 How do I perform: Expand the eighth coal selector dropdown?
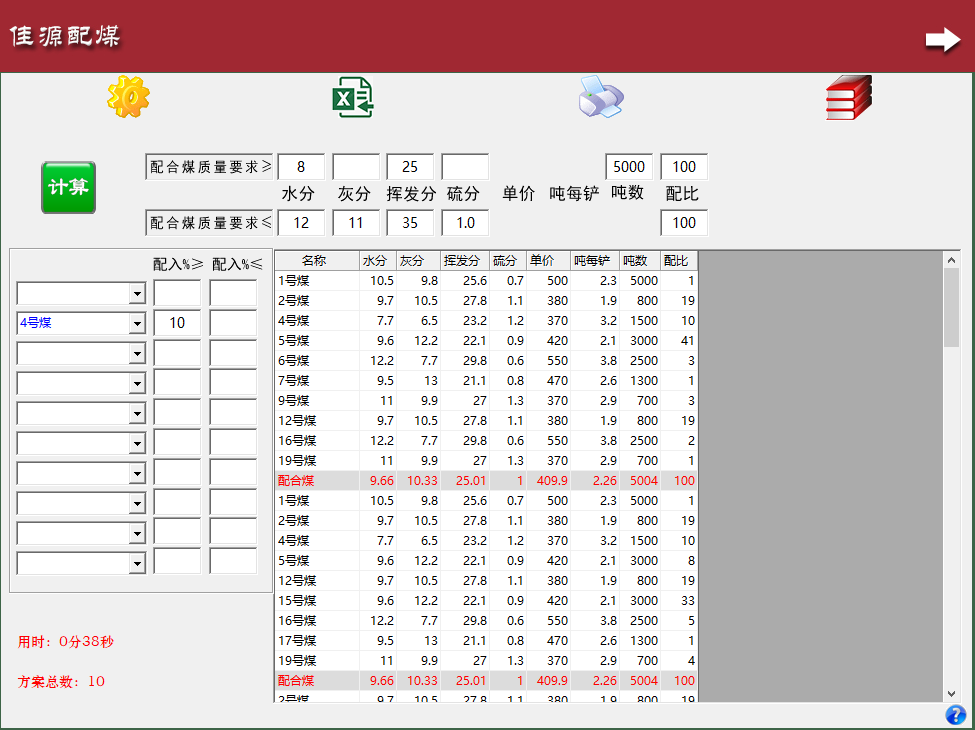(137, 503)
